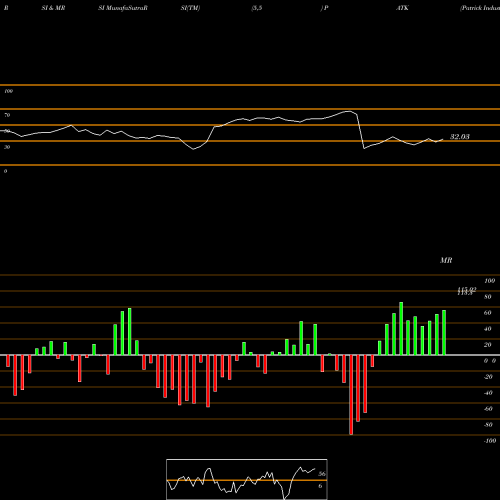Click the RSI value label 32.03
The image size is (500, 500).
[460, 137]
